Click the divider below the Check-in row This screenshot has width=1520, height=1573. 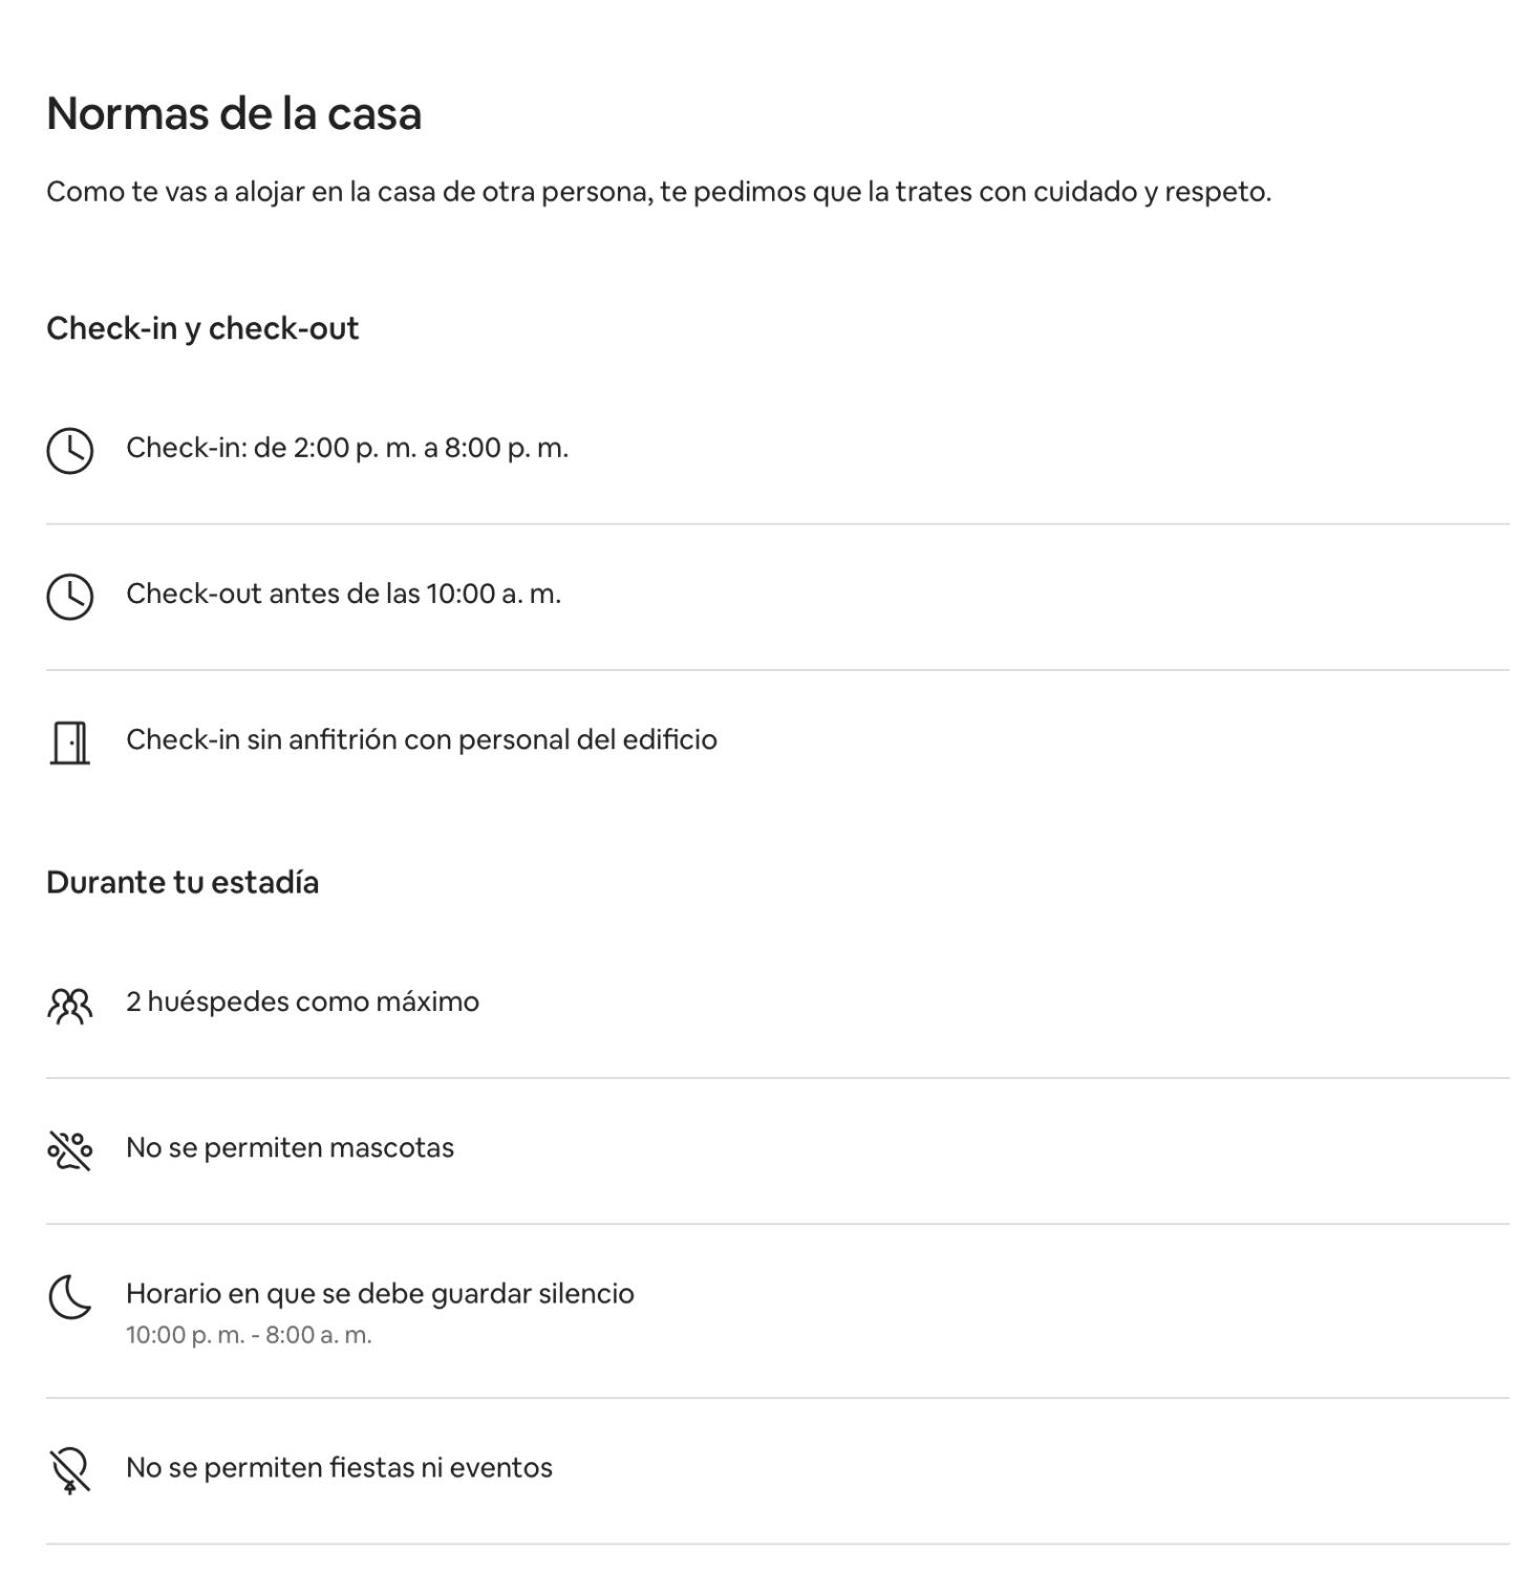[777, 523]
